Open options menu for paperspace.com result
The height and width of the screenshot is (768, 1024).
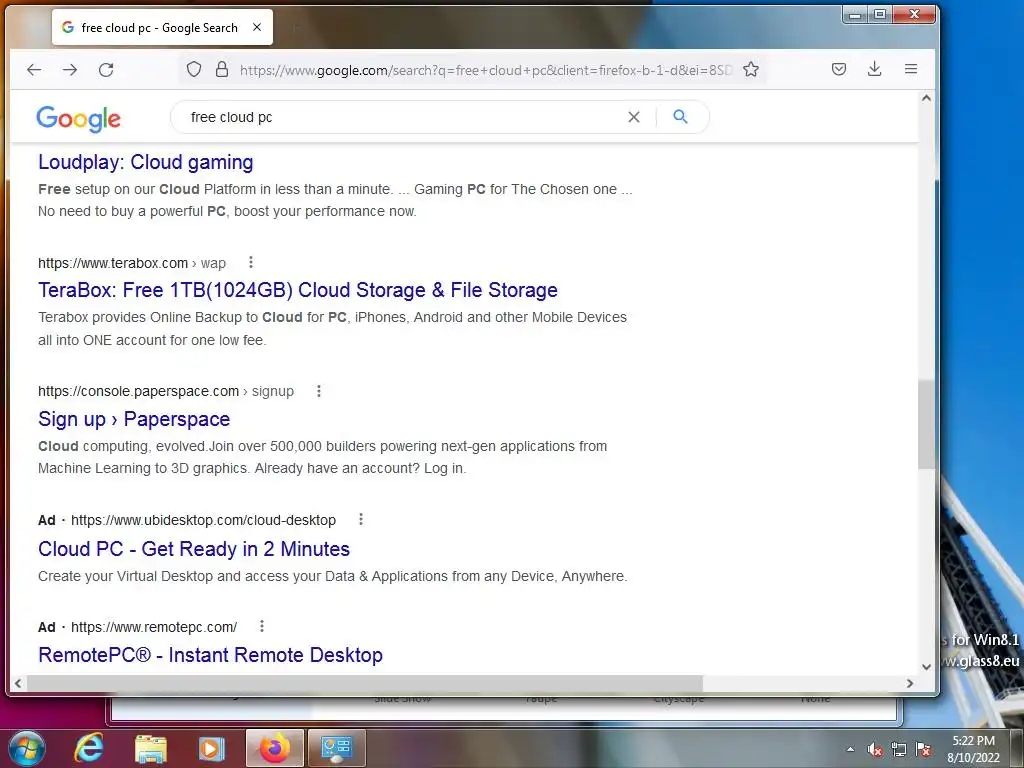click(x=319, y=391)
